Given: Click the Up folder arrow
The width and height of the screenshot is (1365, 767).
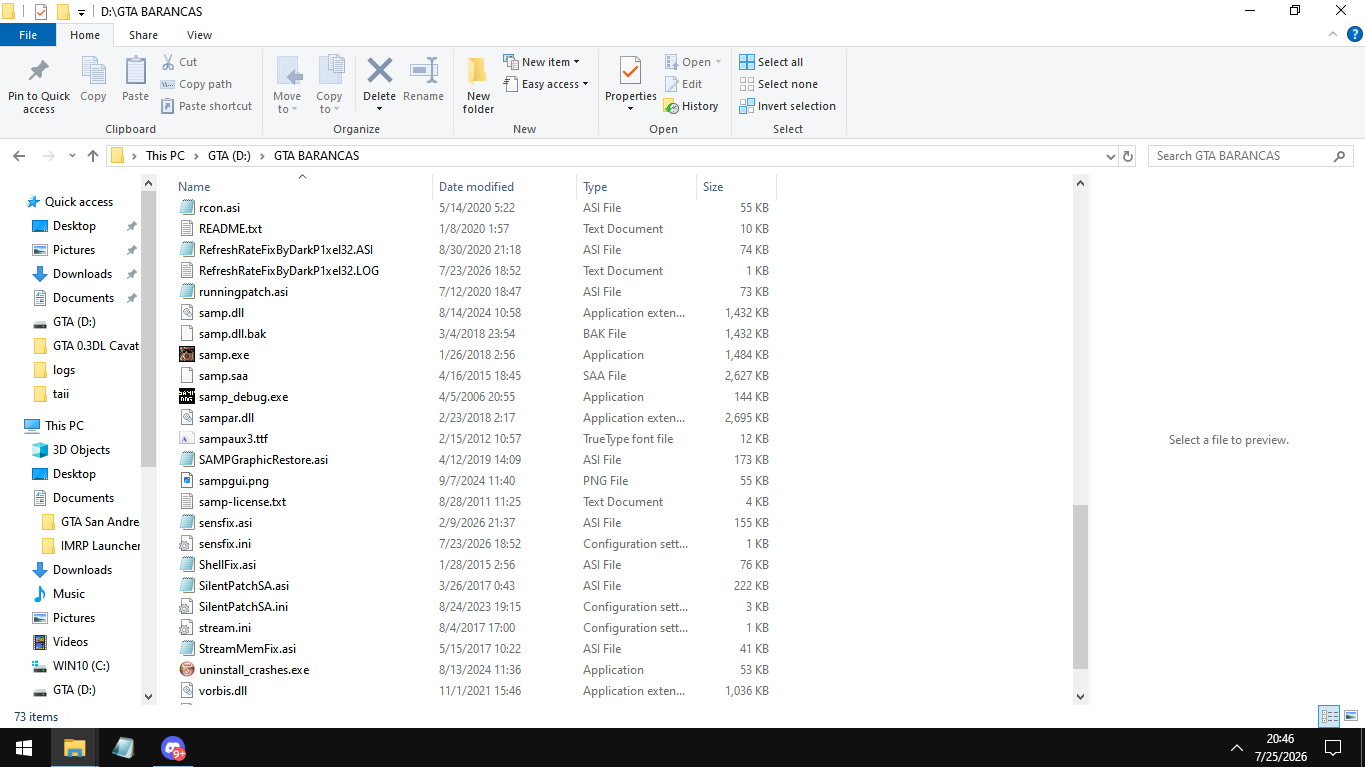Looking at the screenshot, I should coord(93,156).
